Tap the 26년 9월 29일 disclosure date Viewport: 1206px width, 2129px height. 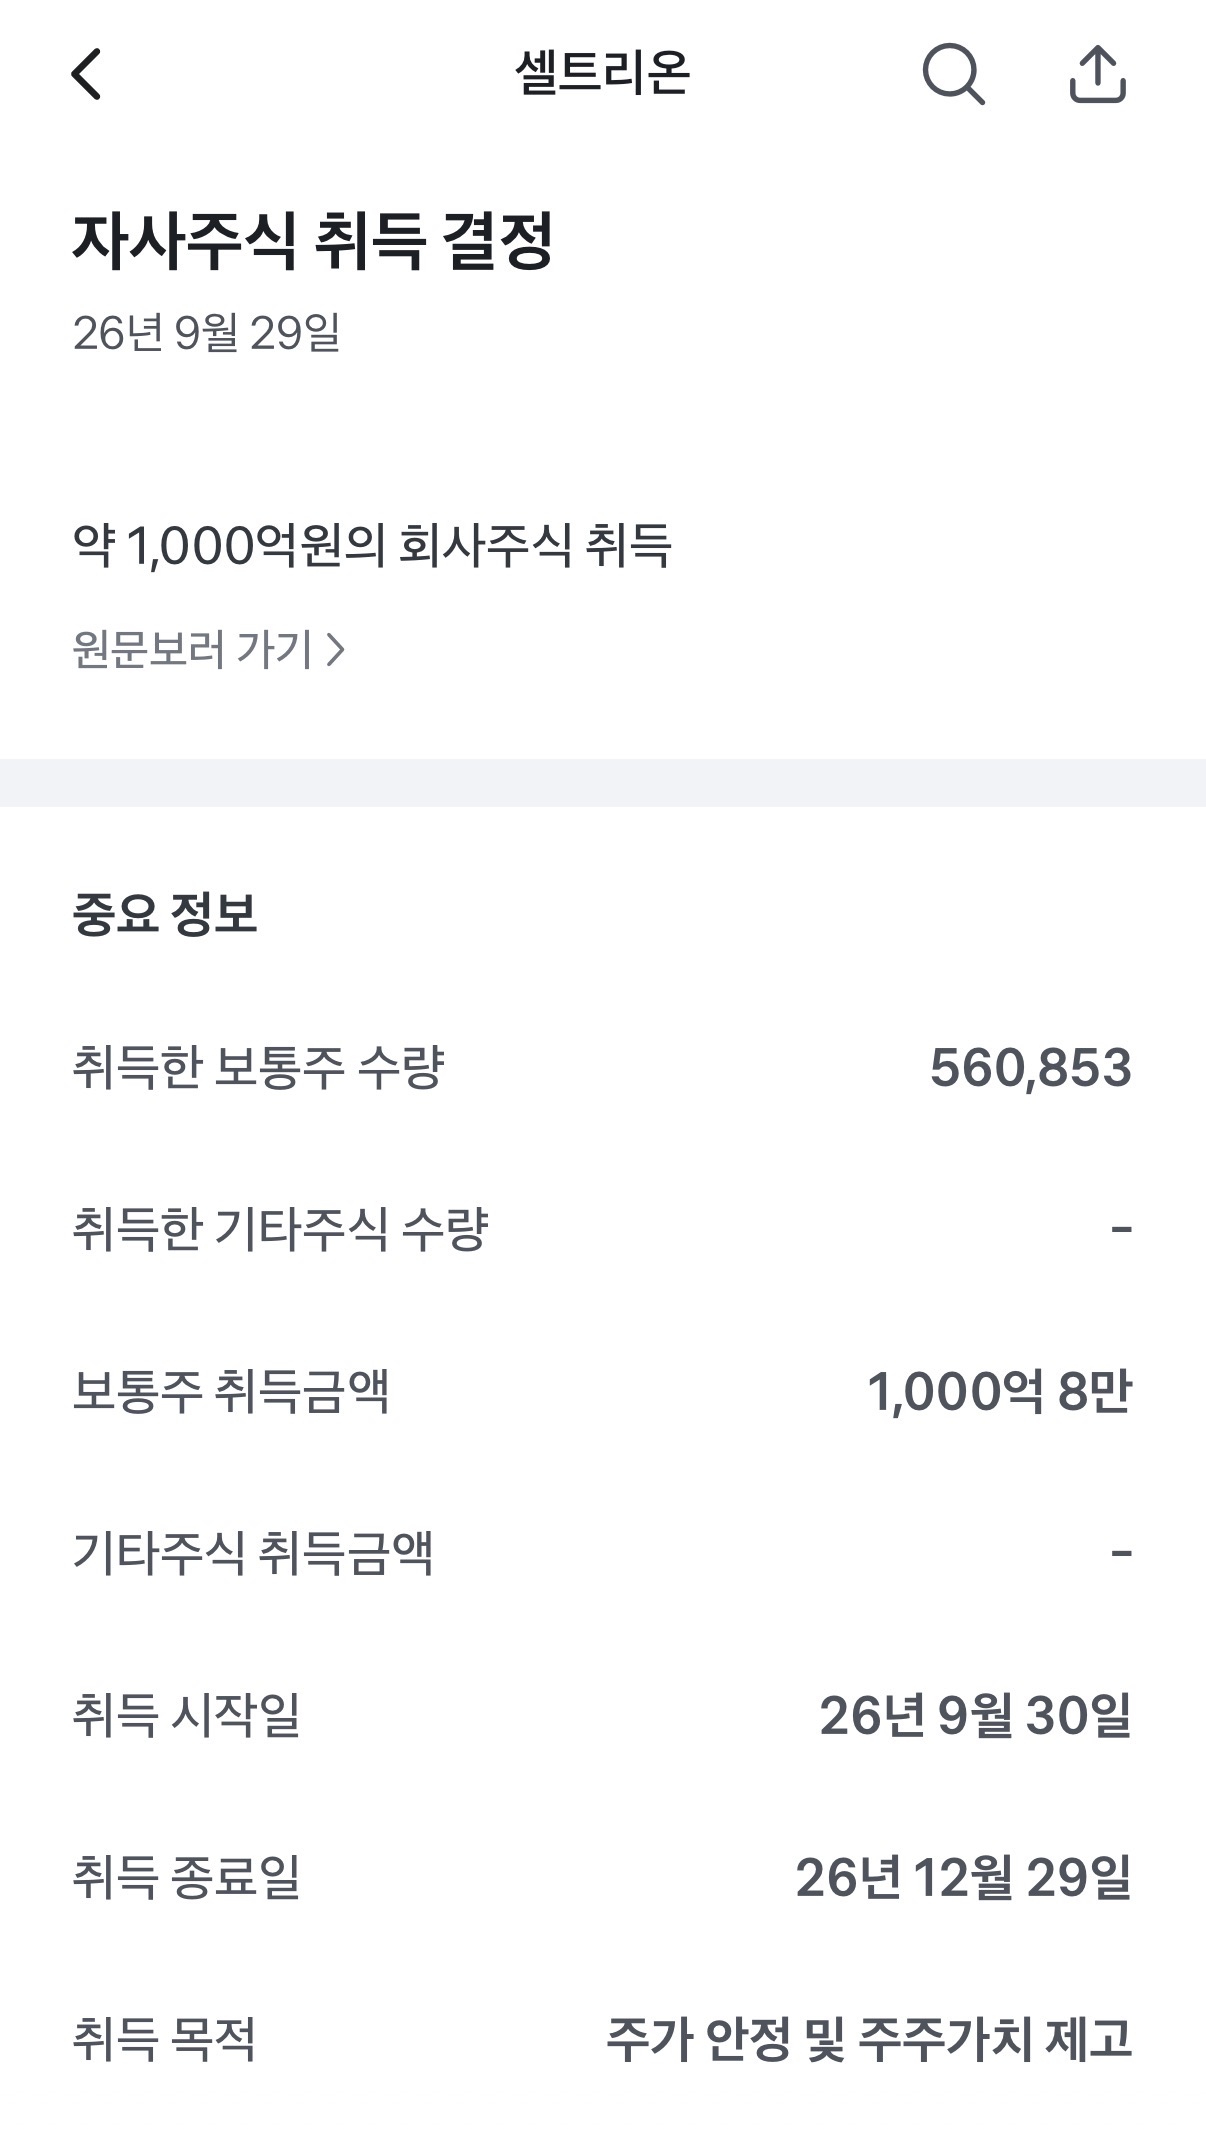206,332
